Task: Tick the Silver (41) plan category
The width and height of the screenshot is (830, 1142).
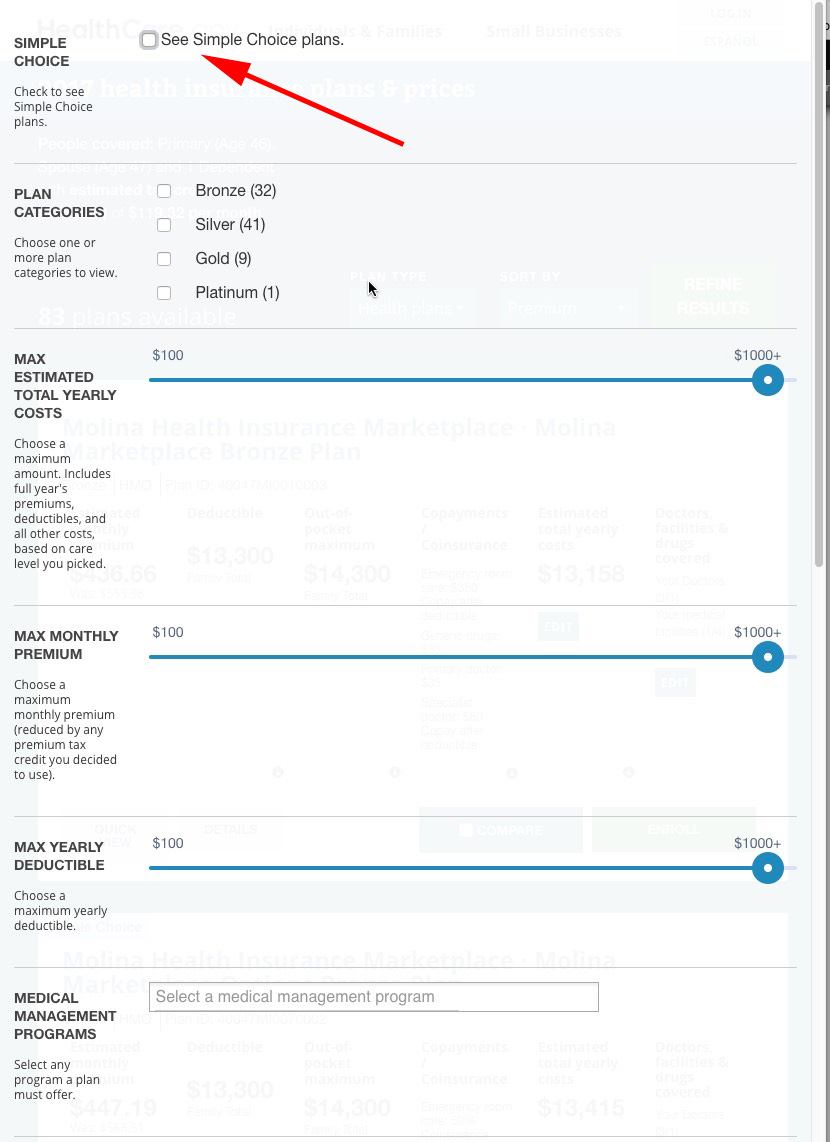Action: [164, 225]
